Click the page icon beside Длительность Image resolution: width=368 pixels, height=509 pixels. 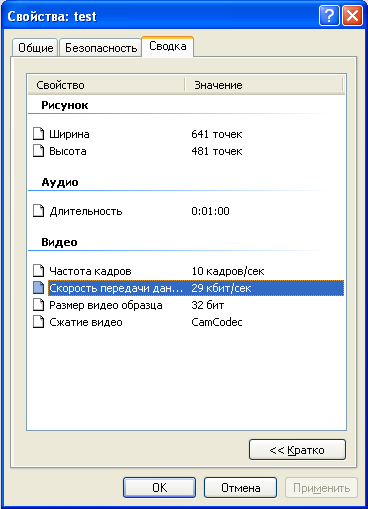click(38, 211)
